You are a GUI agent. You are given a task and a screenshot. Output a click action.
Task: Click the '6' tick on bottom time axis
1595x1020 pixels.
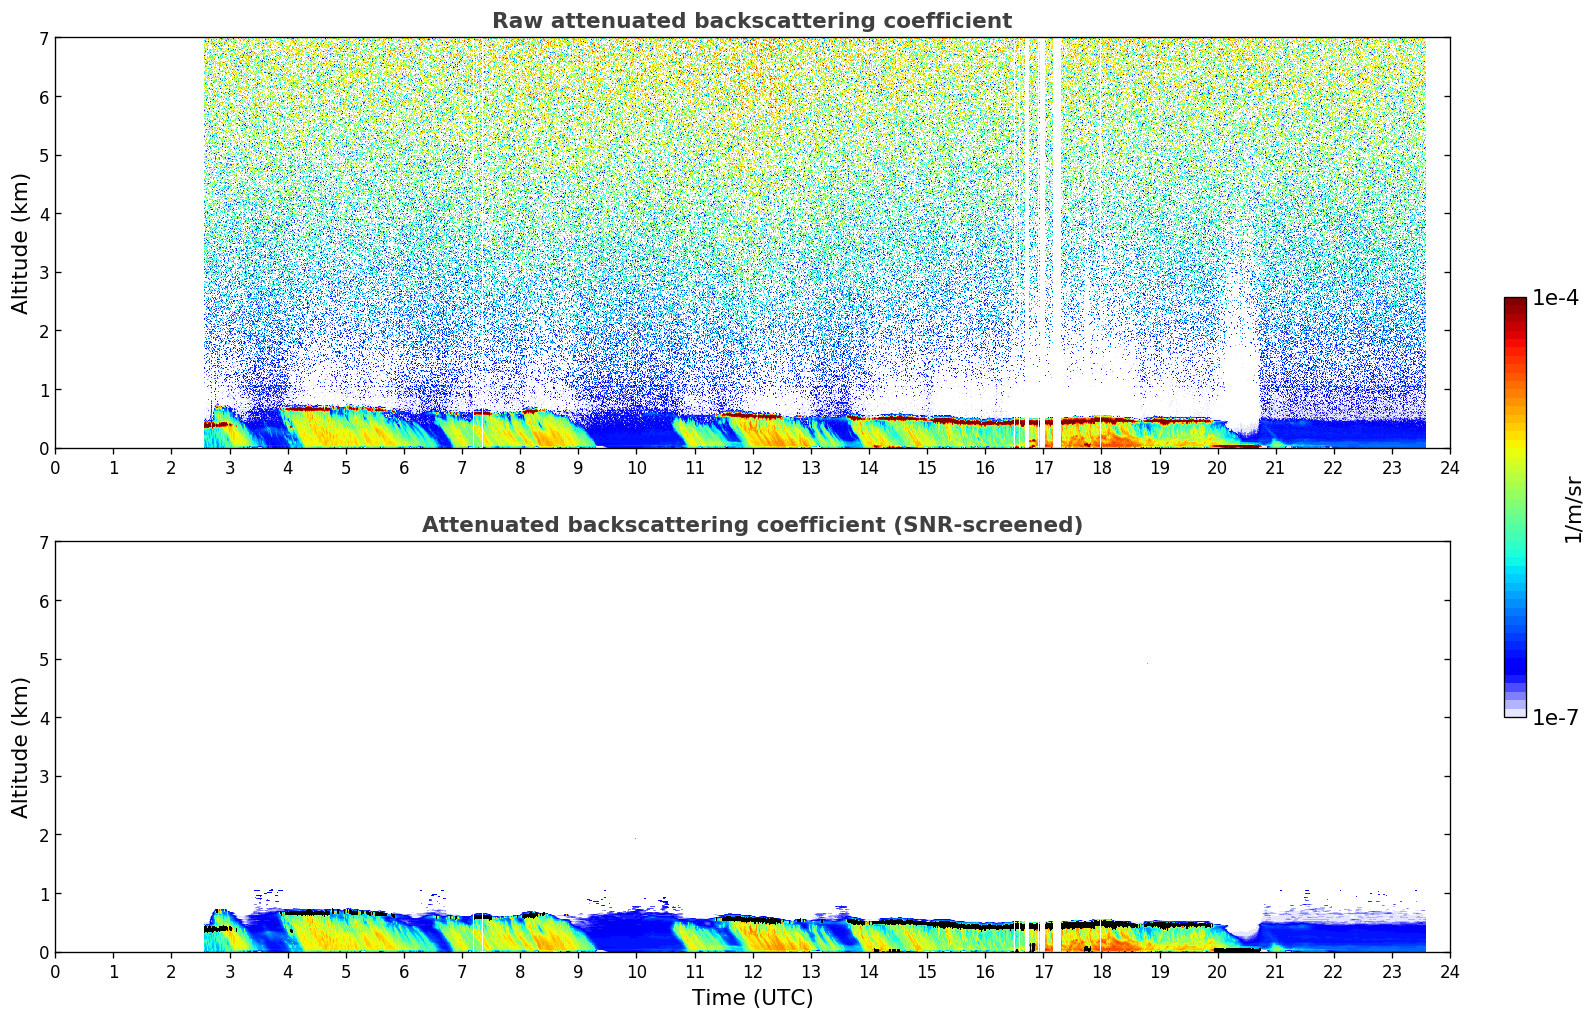(404, 971)
